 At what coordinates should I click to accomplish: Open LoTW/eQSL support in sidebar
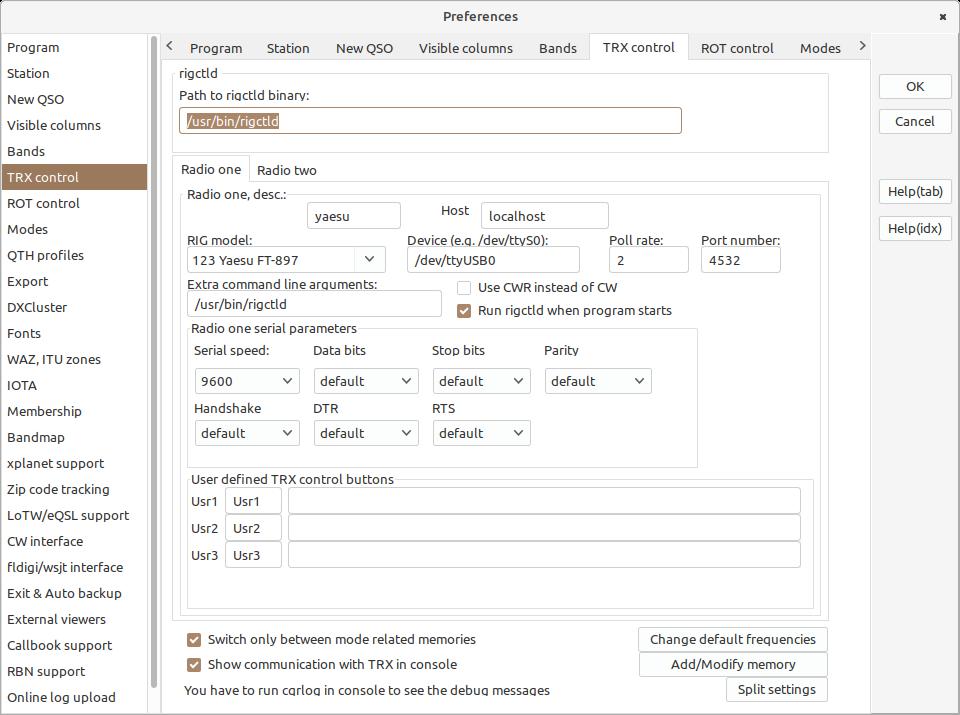point(74,515)
